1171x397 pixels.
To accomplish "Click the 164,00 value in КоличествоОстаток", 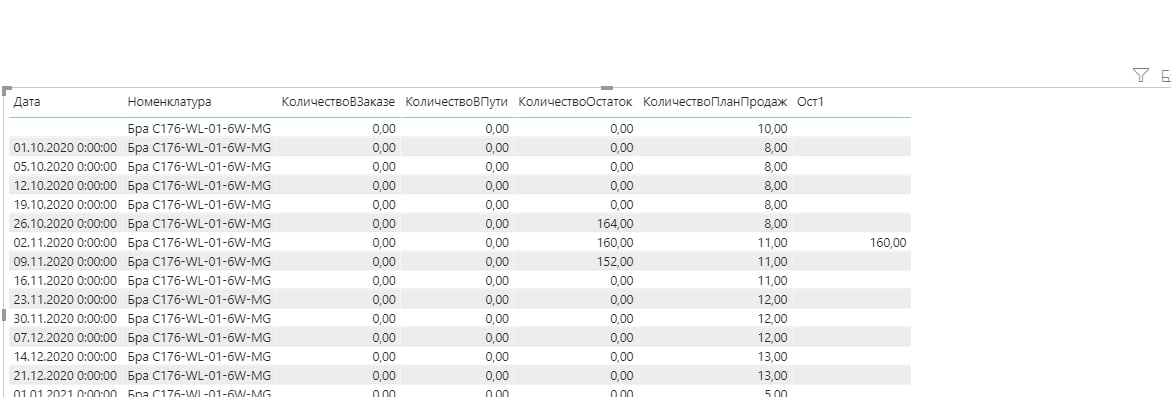I will [x=615, y=223].
